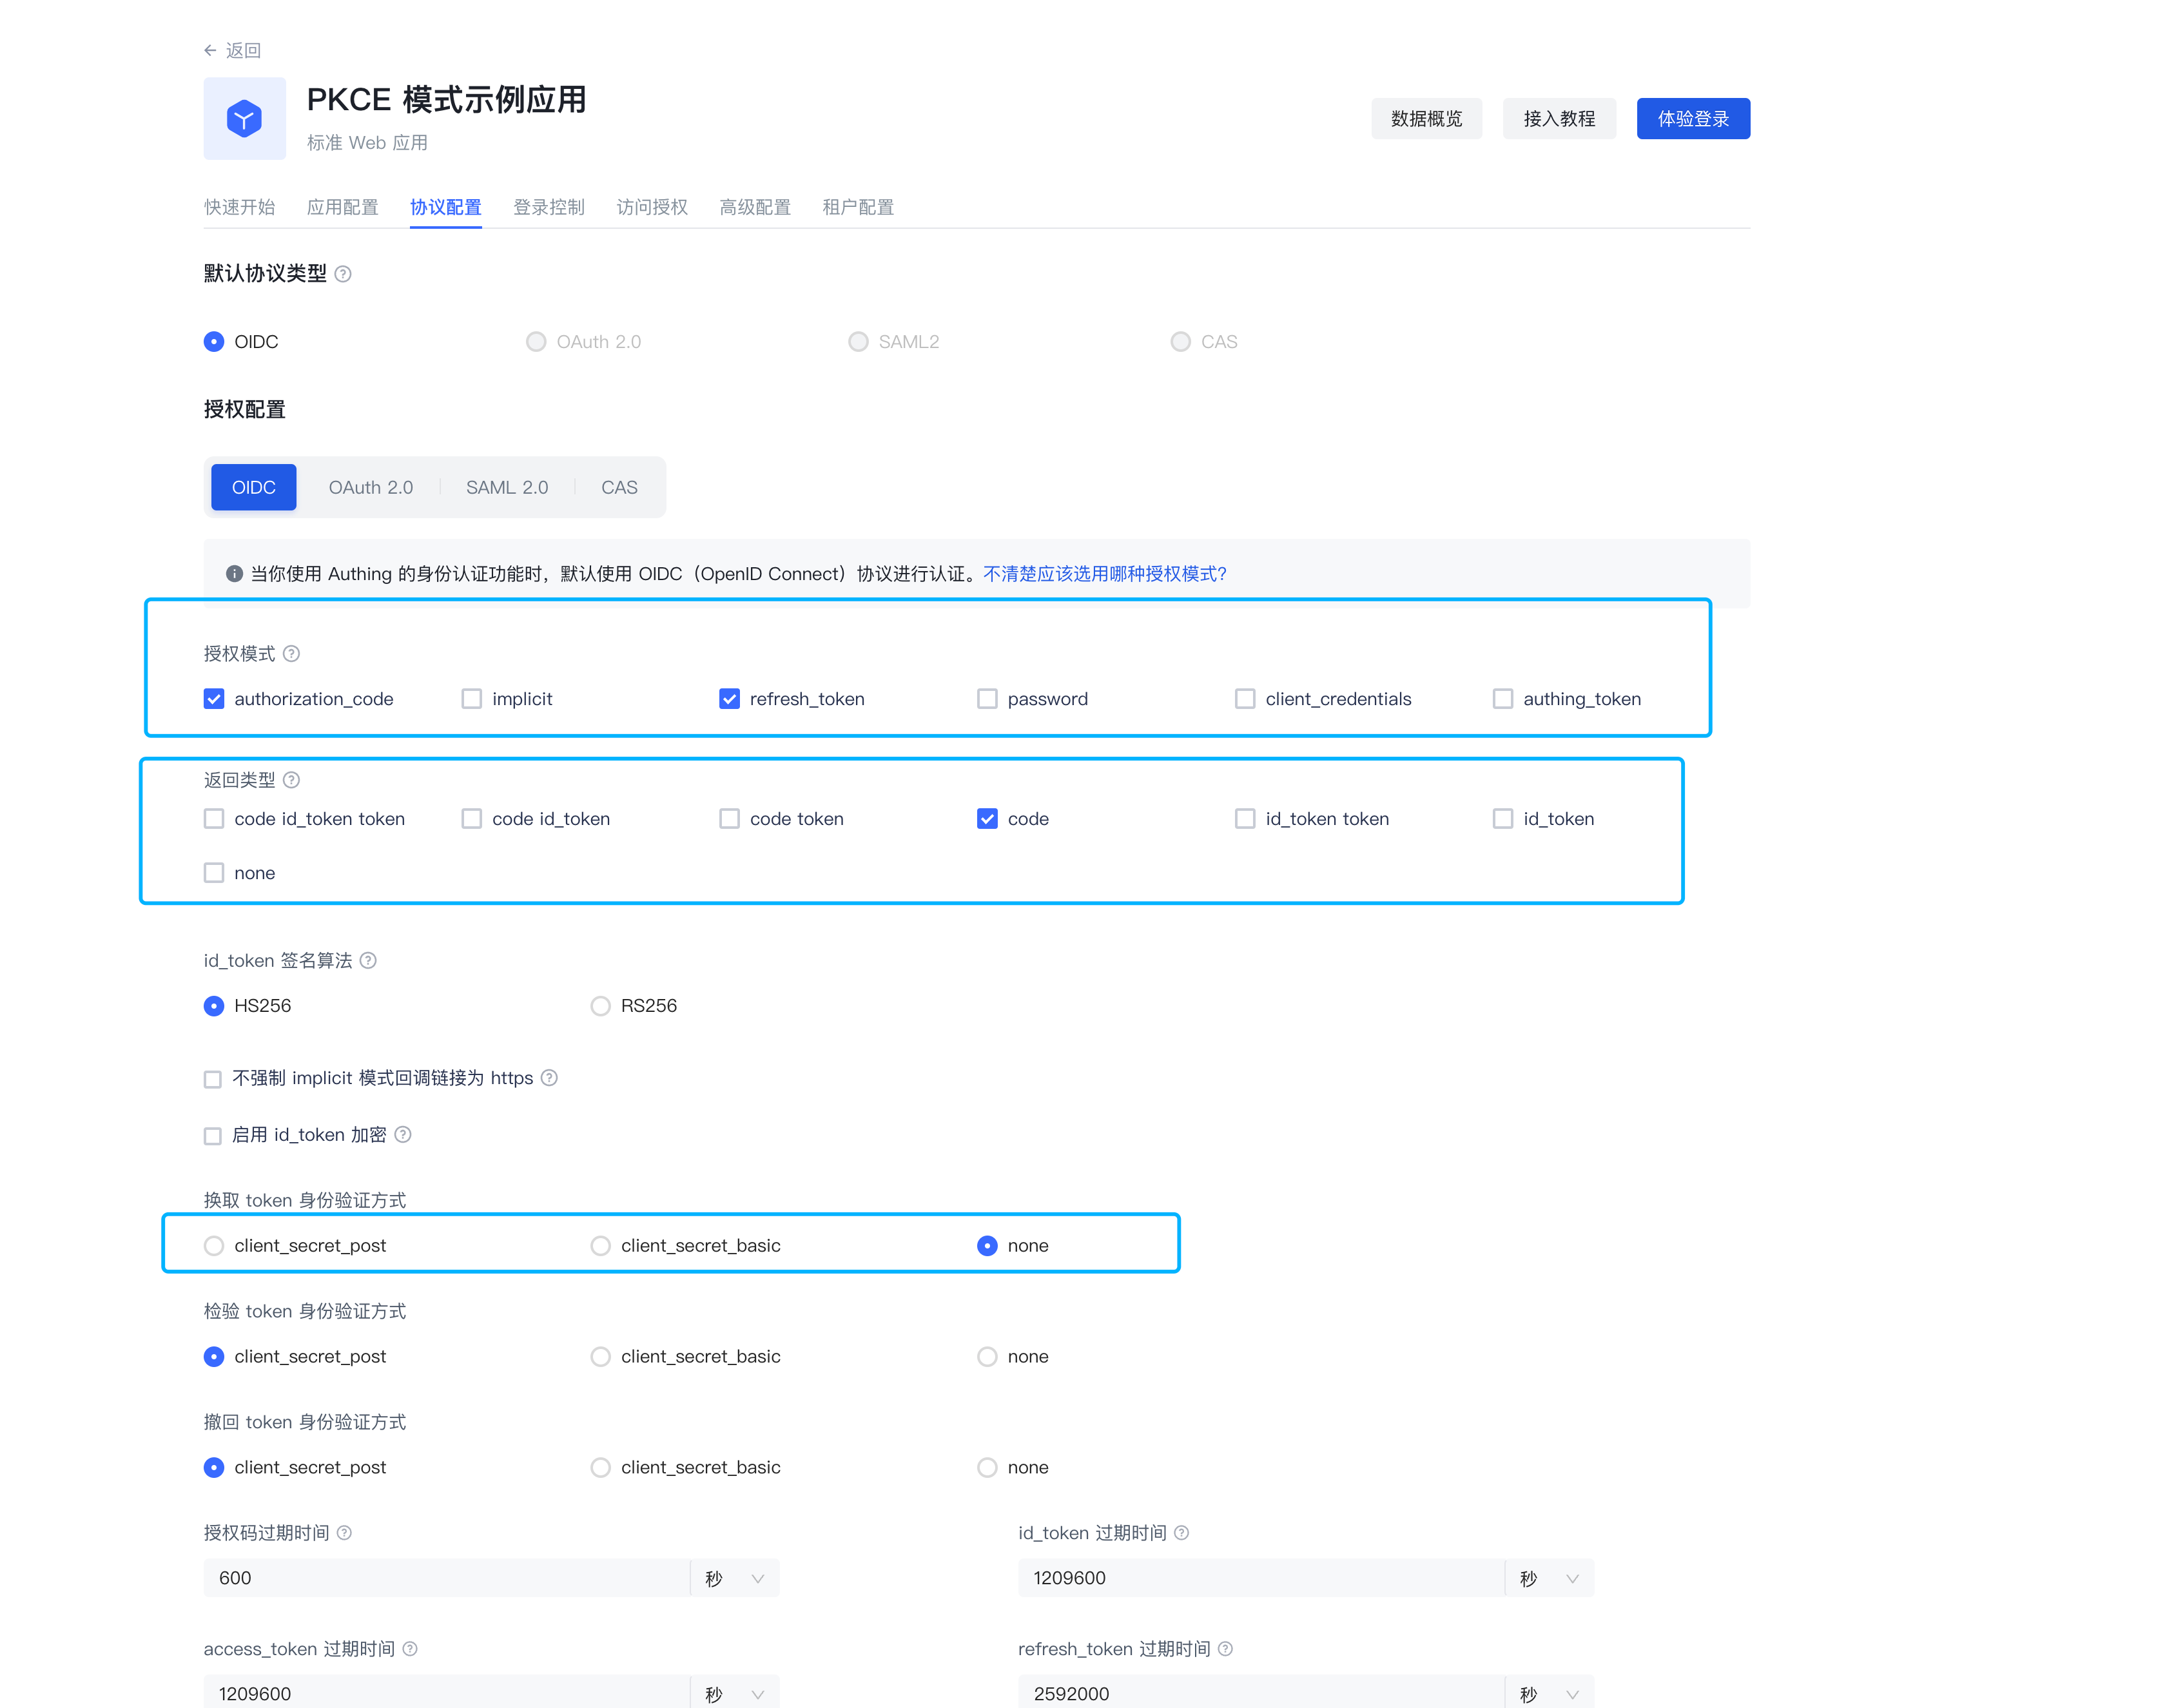Open the help tooltip next to 授权模式
This screenshot has height=1708, width=2158.
292,653
